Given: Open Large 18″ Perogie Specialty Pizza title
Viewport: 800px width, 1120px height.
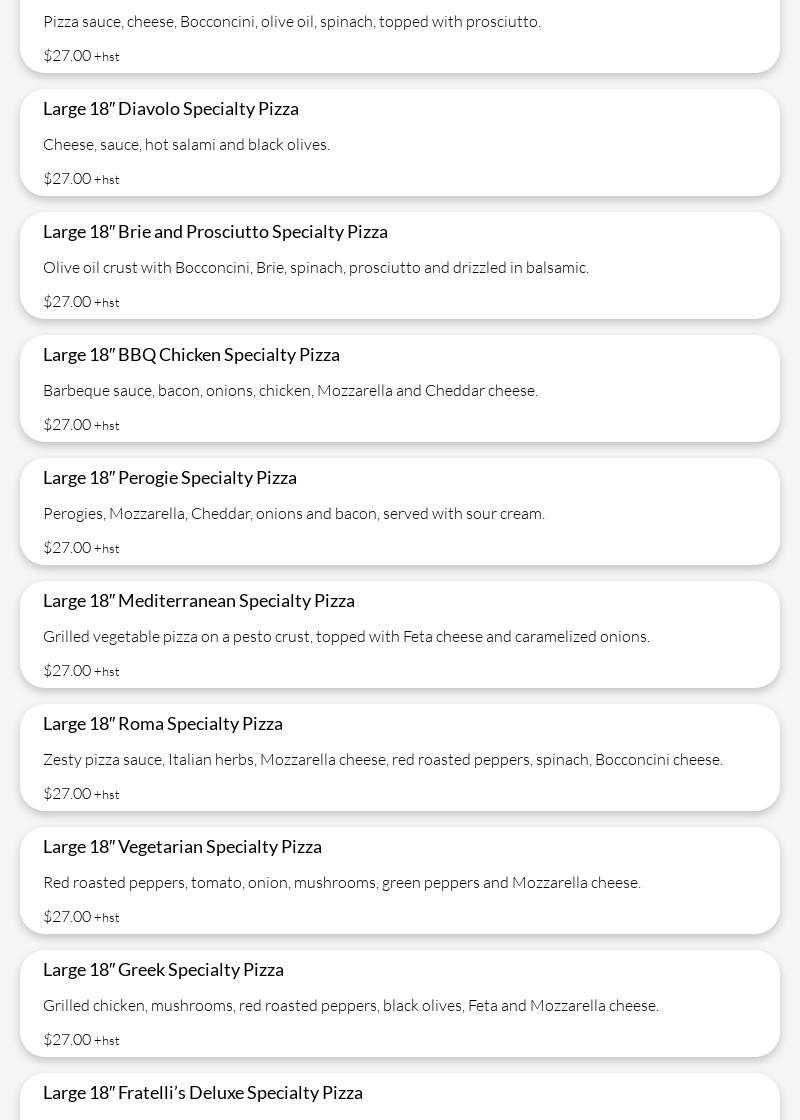Looking at the screenshot, I should pyautogui.click(x=170, y=477).
